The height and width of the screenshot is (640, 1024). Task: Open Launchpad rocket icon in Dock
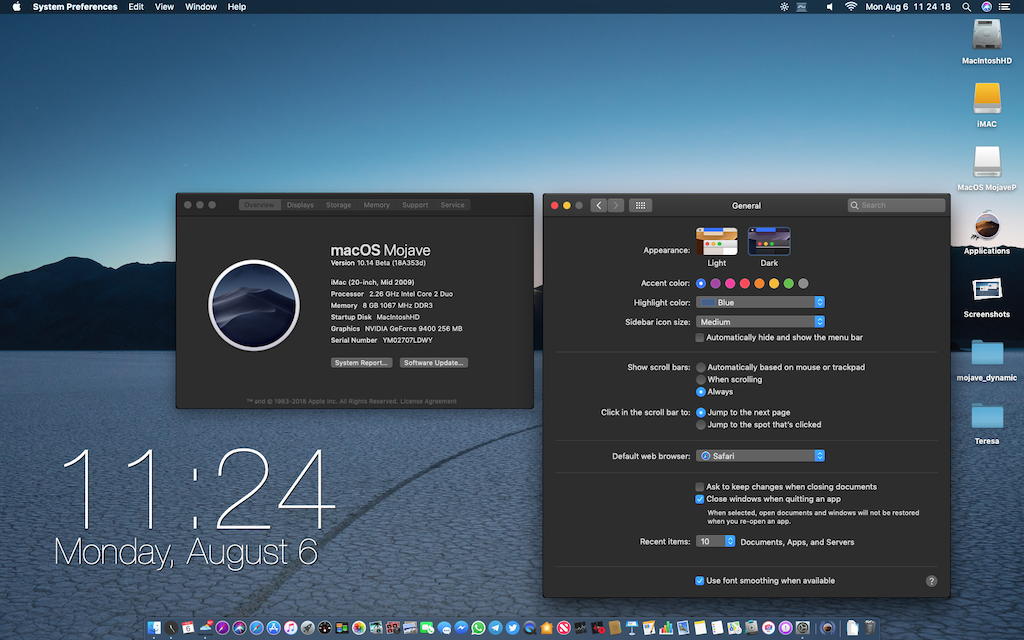click(x=308, y=628)
